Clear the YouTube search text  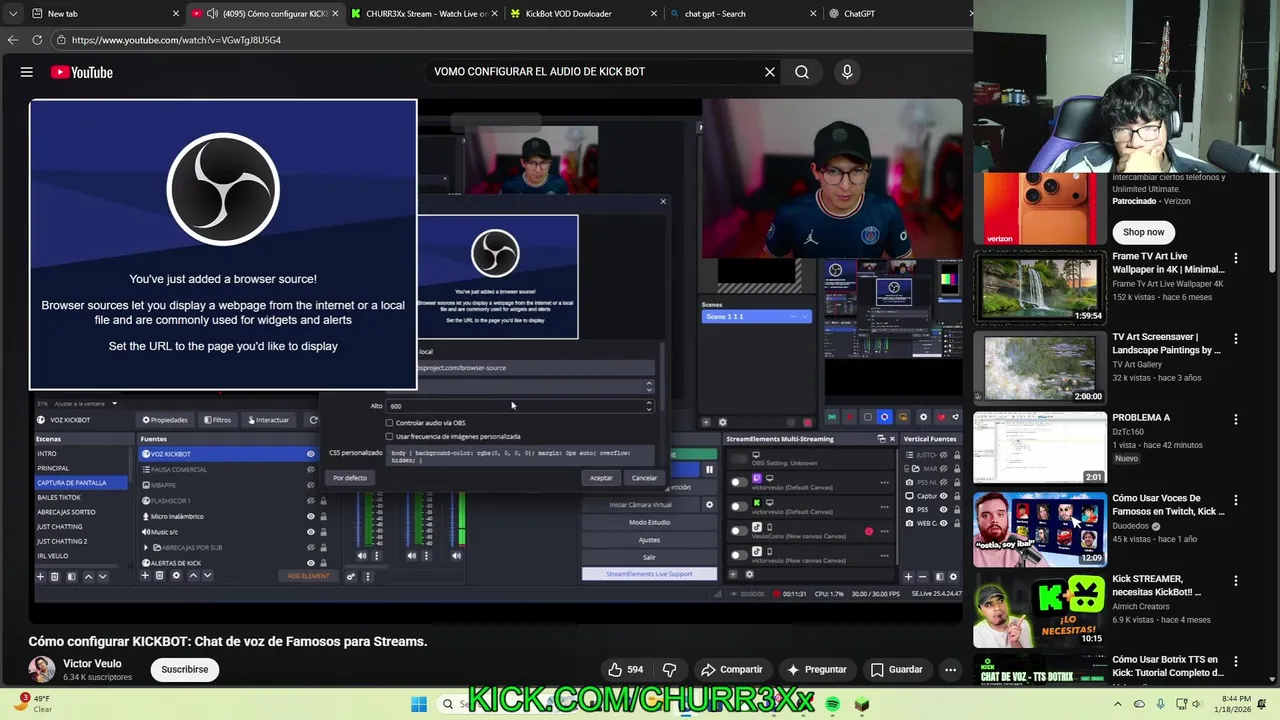tap(770, 72)
